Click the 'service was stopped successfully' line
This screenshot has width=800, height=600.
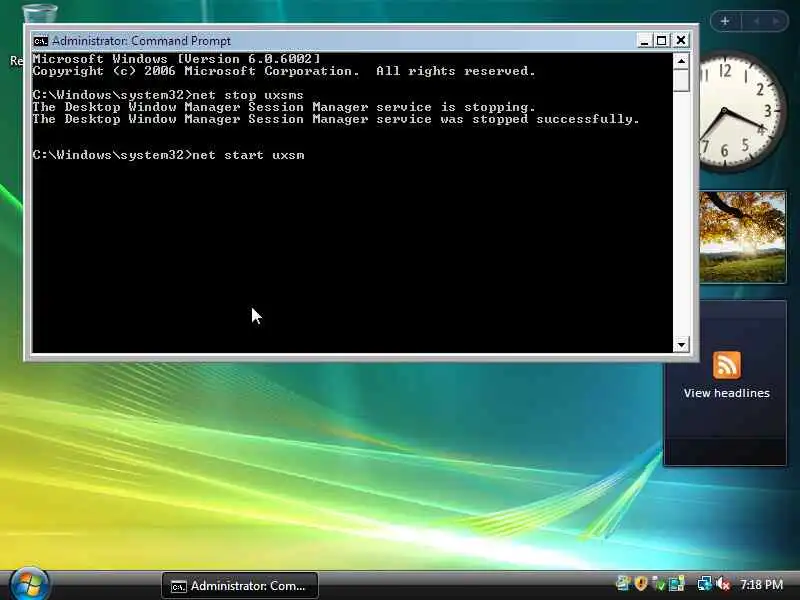pos(336,119)
